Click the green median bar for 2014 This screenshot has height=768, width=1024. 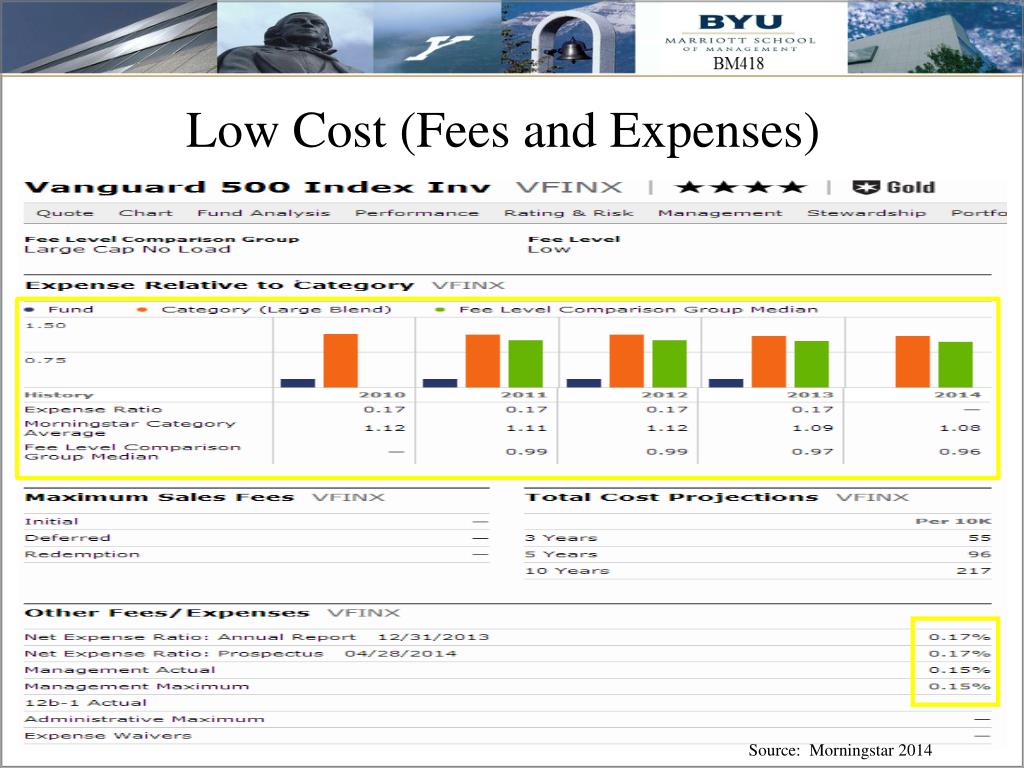tap(955, 364)
